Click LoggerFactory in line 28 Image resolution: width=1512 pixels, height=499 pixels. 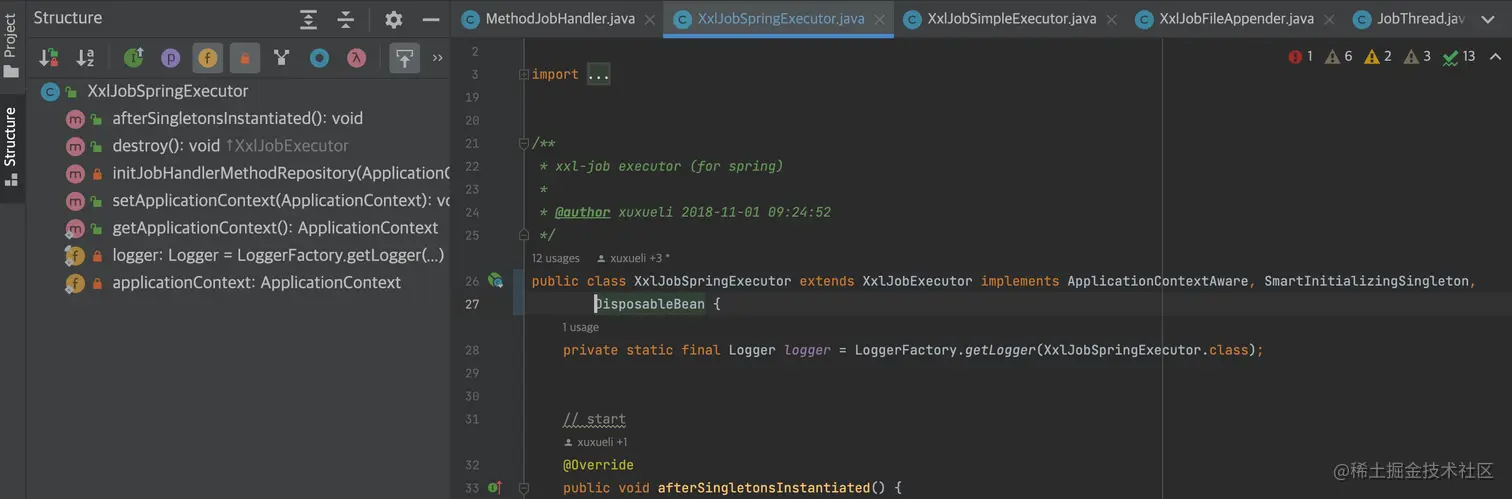(x=906, y=350)
